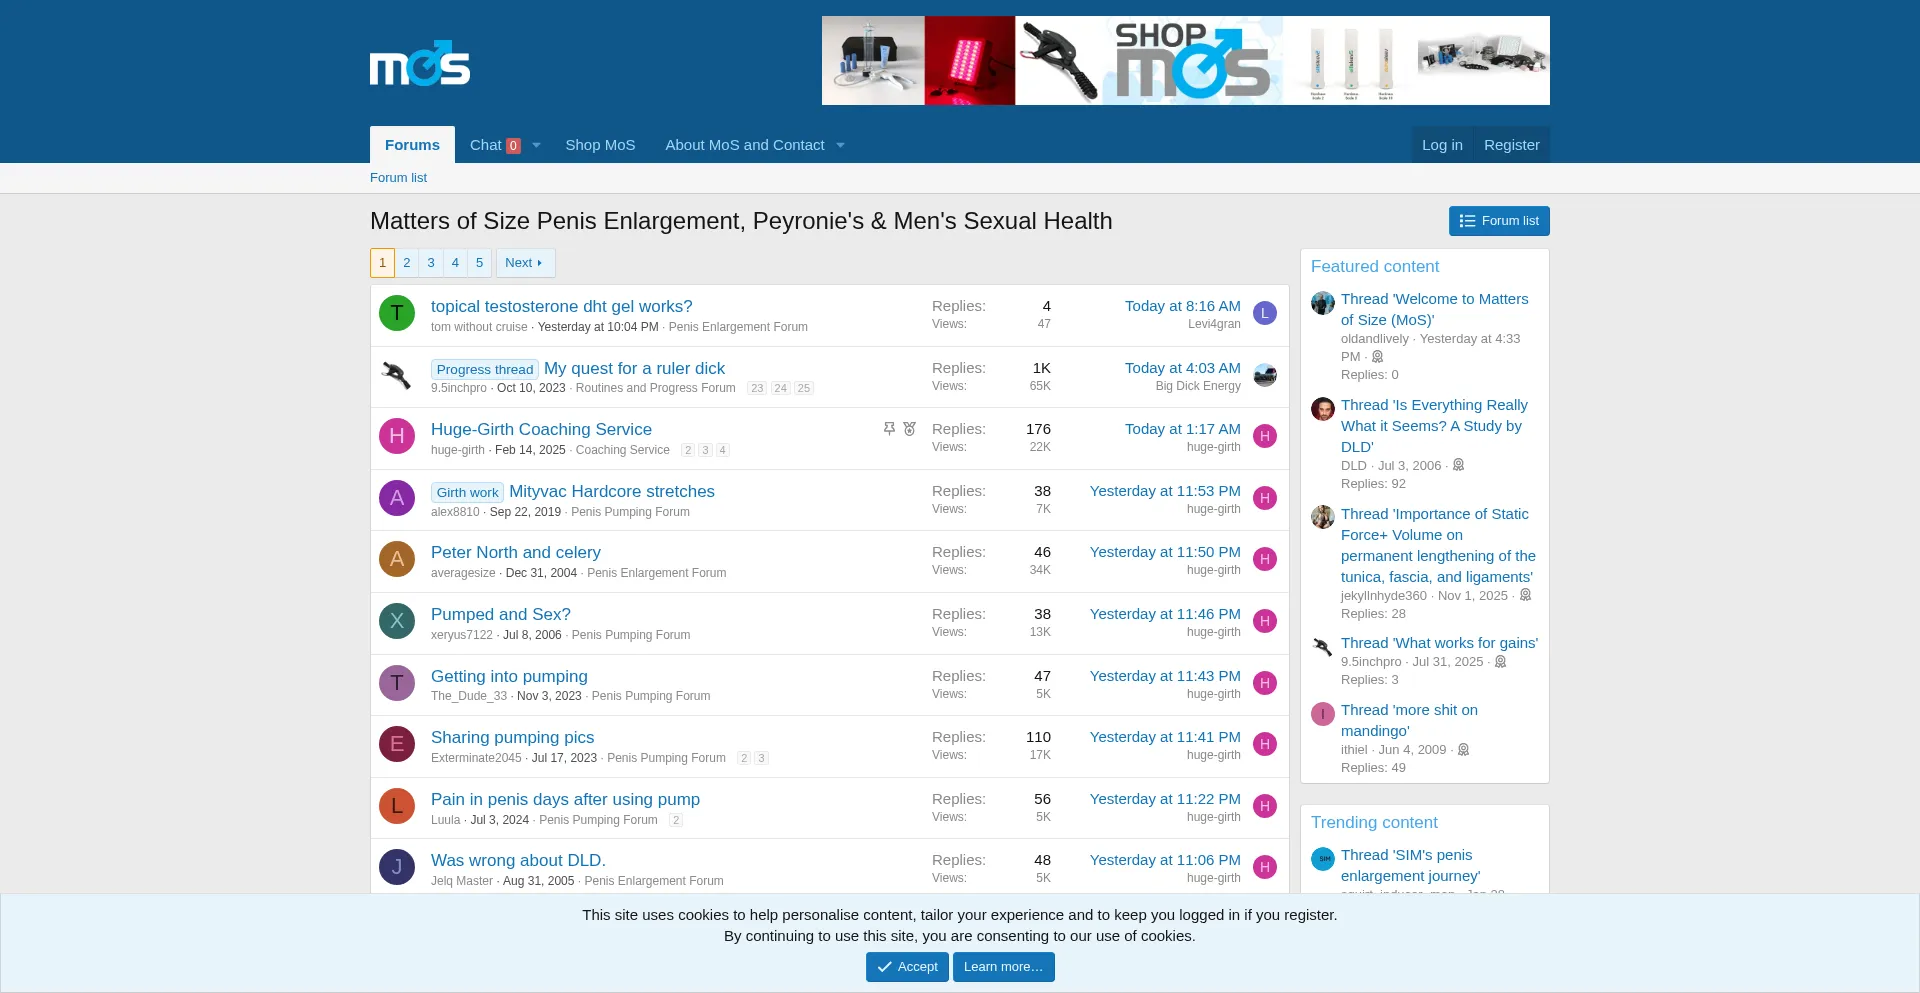Open Luula's orange L avatar
The width and height of the screenshot is (1920, 993).
pos(397,806)
